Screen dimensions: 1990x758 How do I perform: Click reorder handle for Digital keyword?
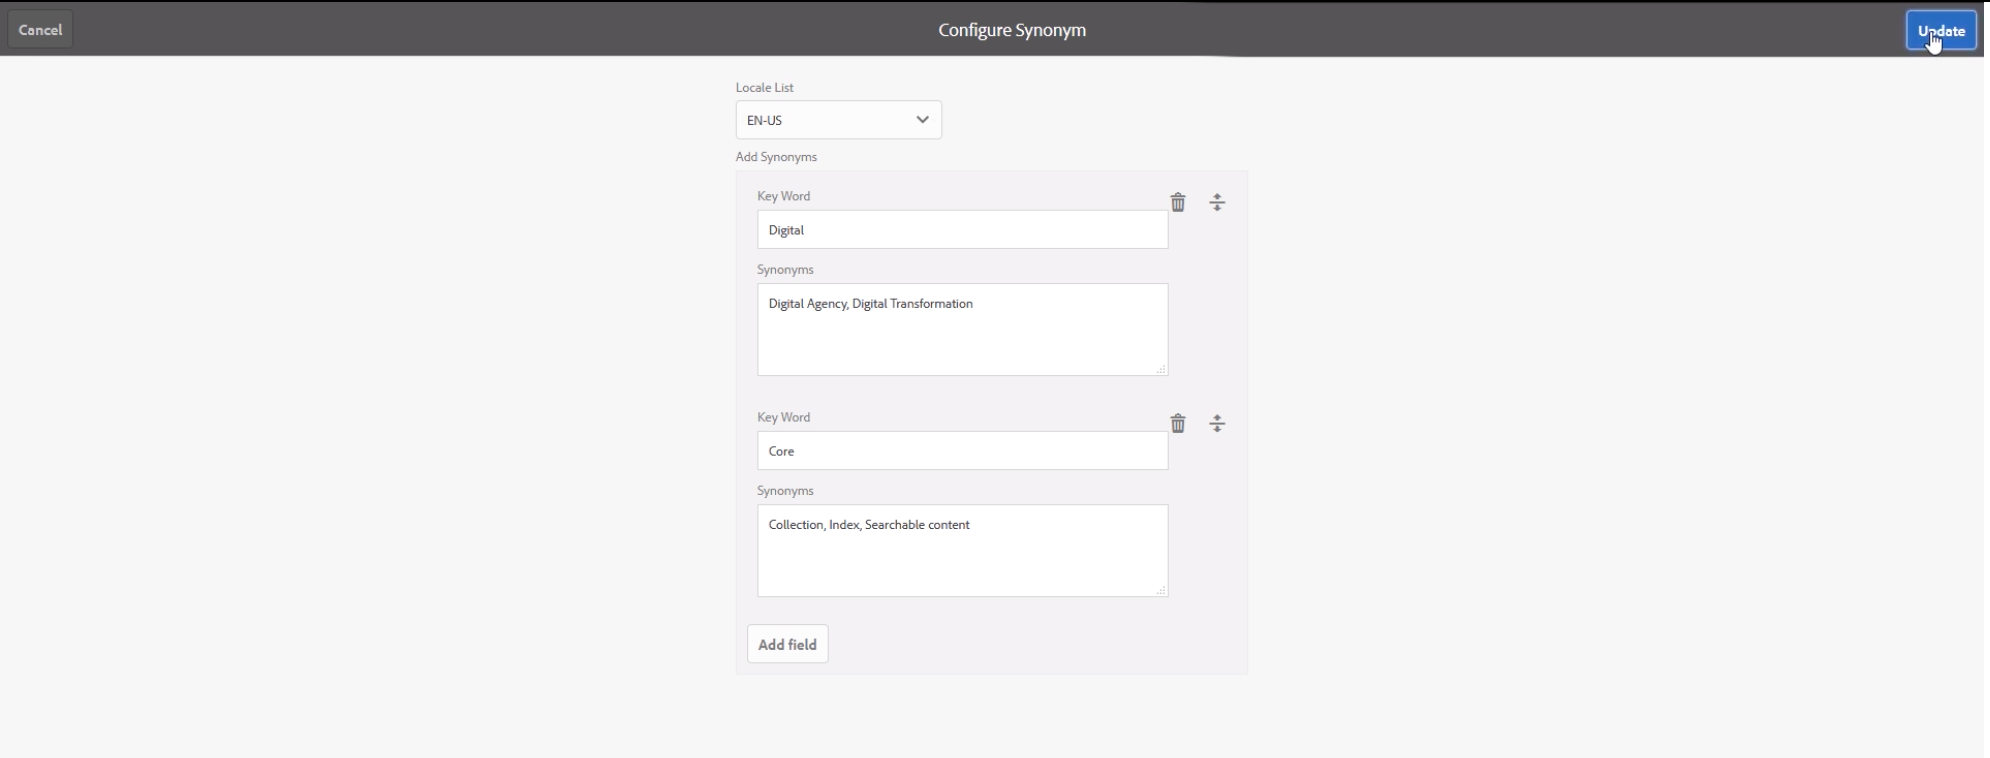pos(1217,203)
